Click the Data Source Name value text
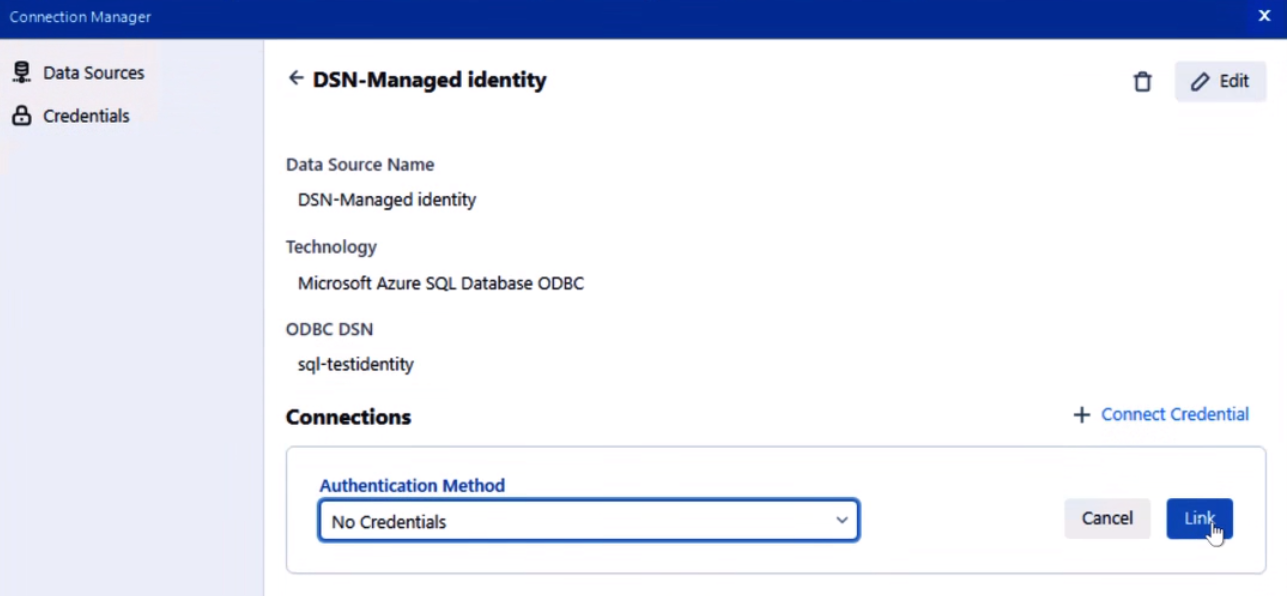The width and height of the screenshot is (1287, 596). 386,200
